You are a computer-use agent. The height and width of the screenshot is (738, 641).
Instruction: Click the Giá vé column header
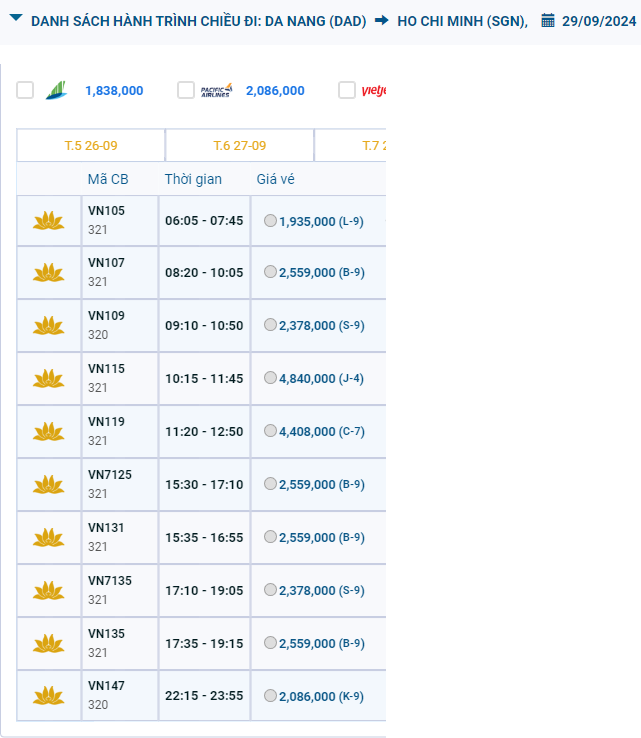tap(275, 180)
